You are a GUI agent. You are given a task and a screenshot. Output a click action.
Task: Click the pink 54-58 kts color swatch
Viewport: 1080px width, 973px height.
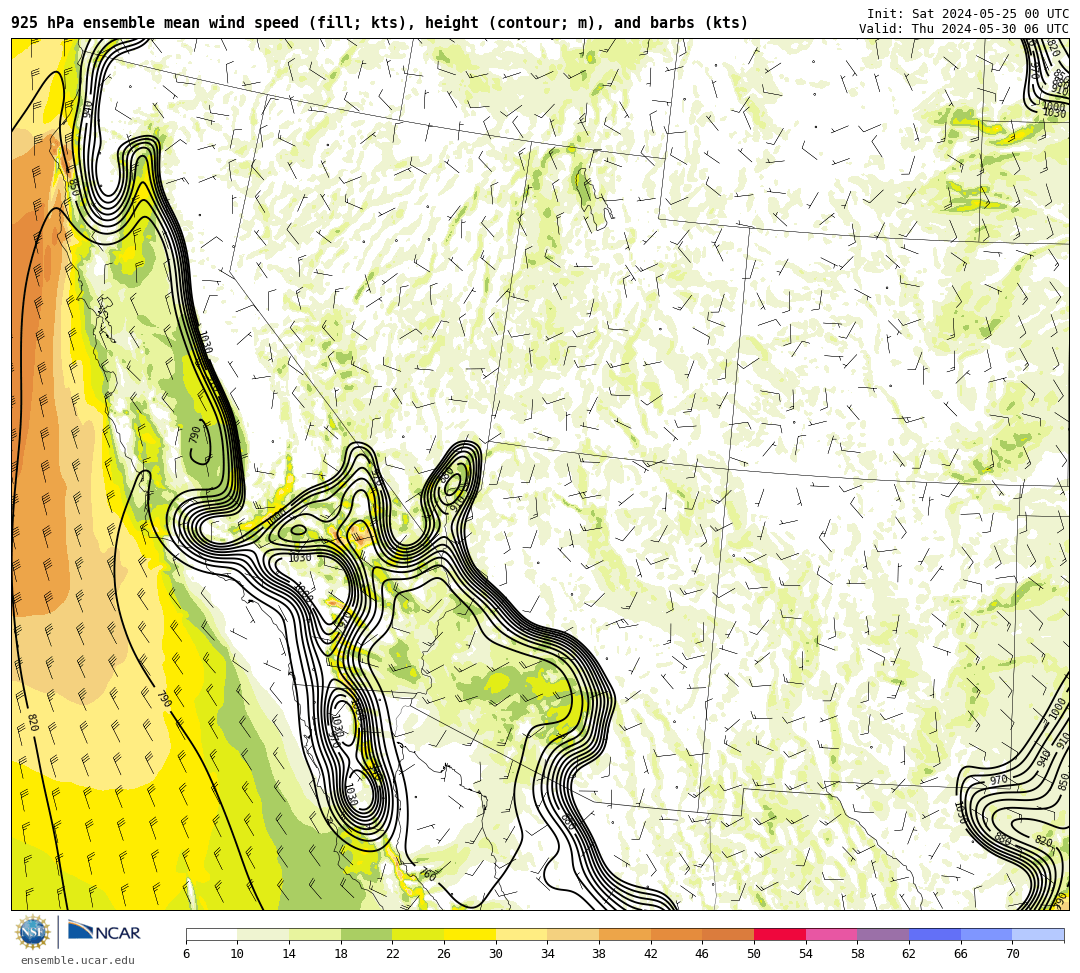click(x=831, y=934)
